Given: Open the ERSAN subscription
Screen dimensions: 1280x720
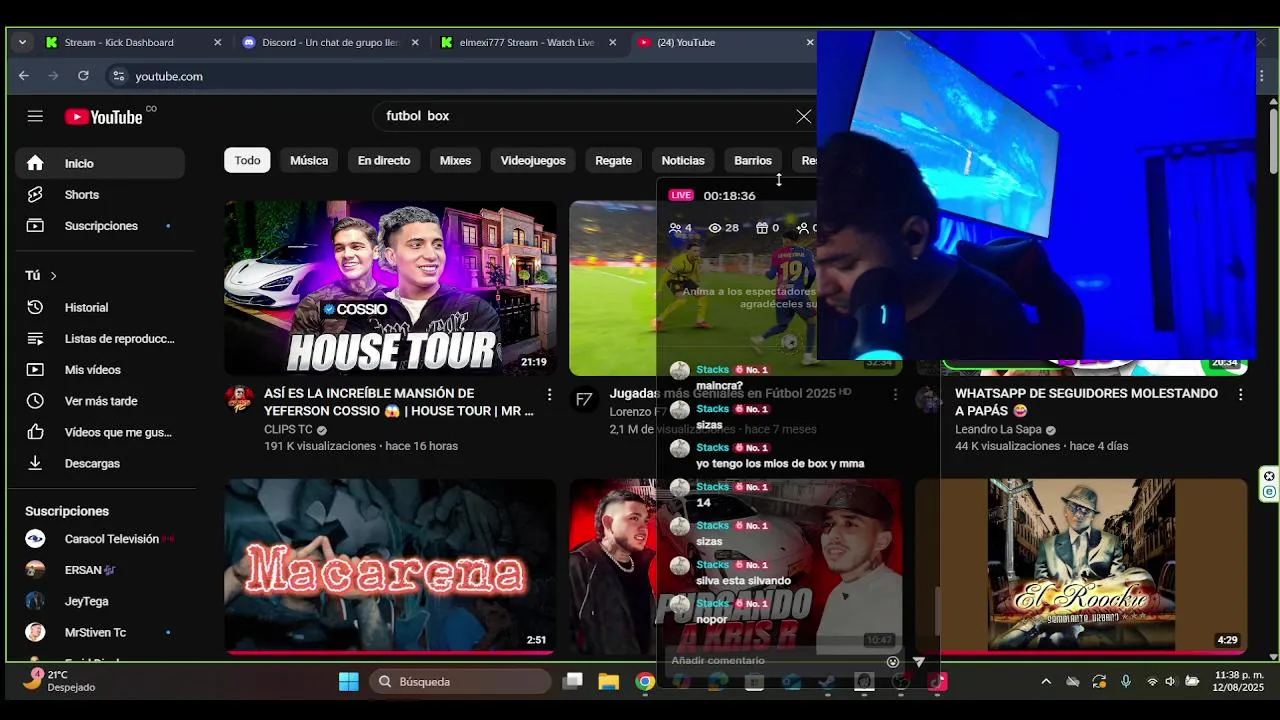Looking at the screenshot, I should point(100,570).
